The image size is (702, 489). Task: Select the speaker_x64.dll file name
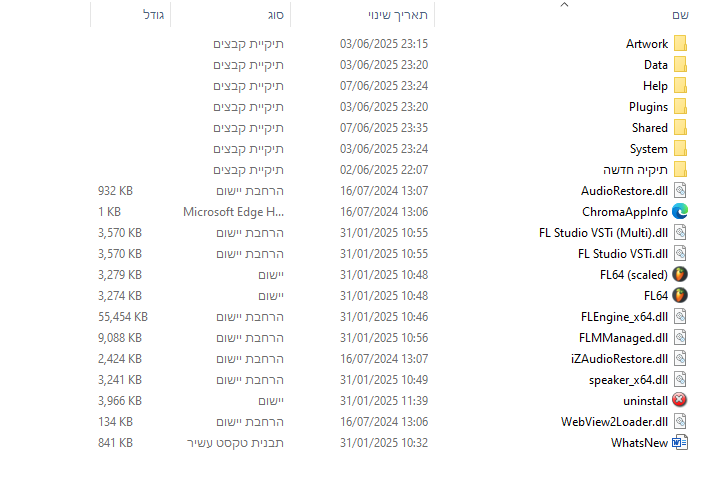tap(628, 379)
